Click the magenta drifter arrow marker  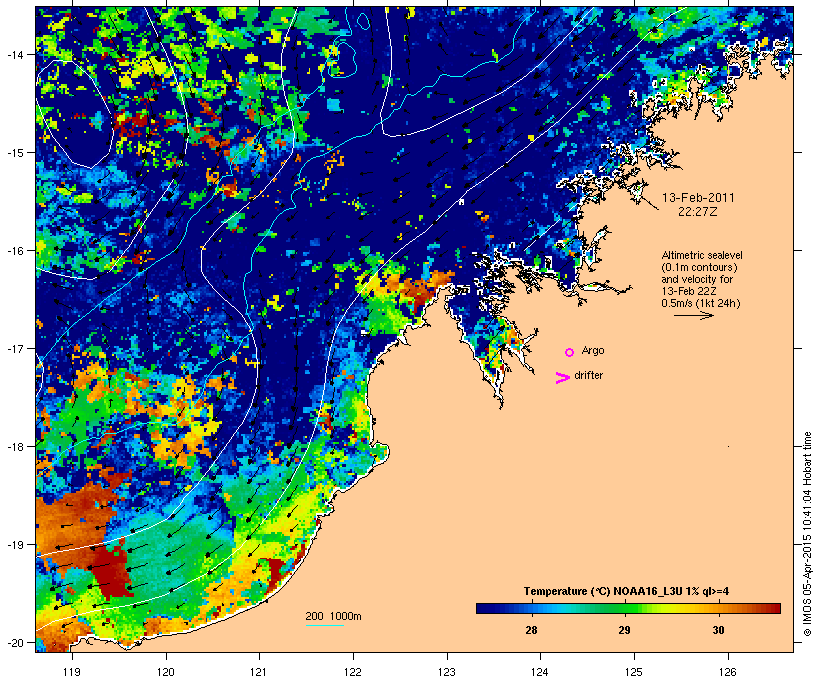click(563, 378)
